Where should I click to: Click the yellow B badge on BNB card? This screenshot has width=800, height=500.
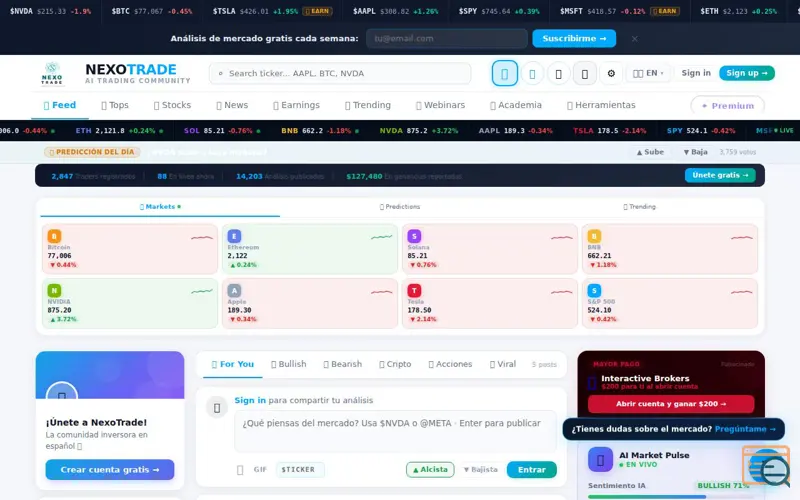click(594, 236)
